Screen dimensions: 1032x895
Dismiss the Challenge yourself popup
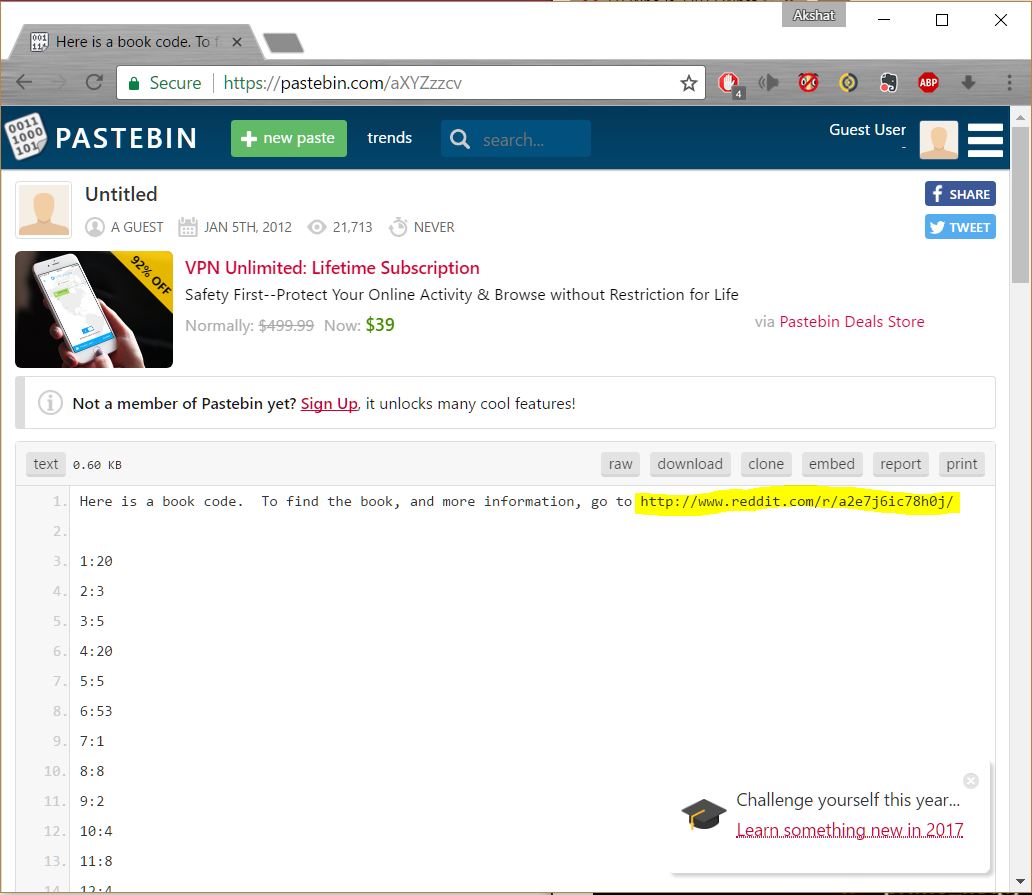coord(971,780)
